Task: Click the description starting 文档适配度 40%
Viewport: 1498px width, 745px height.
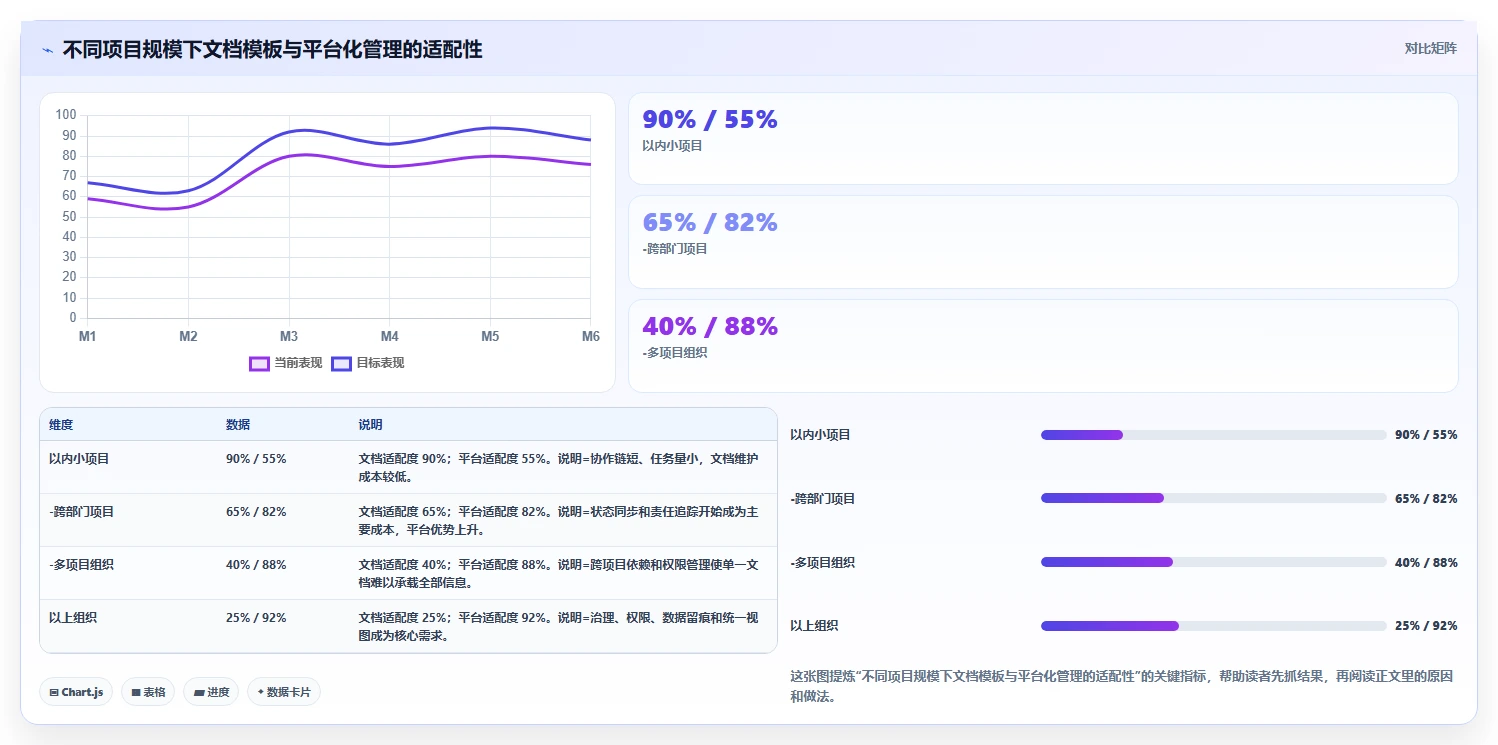Action: (x=558, y=573)
